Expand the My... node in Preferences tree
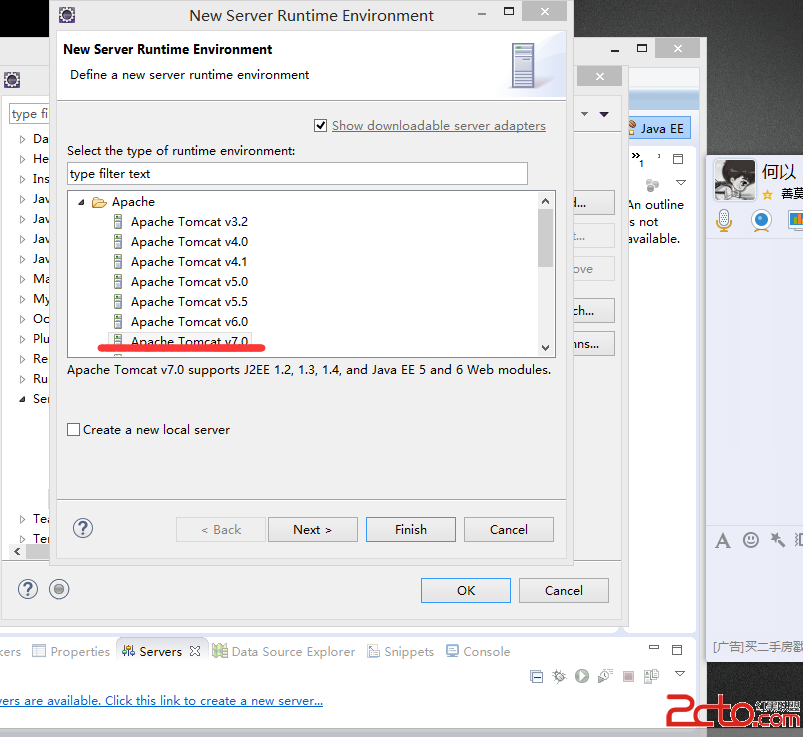Viewport: 803px width, 737px height. [22, 299]
